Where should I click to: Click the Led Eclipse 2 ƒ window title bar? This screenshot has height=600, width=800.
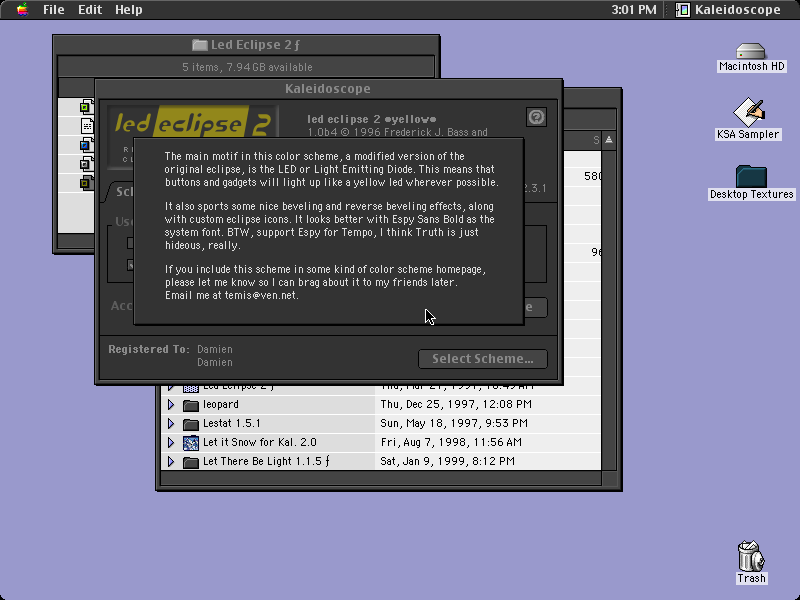246,45
